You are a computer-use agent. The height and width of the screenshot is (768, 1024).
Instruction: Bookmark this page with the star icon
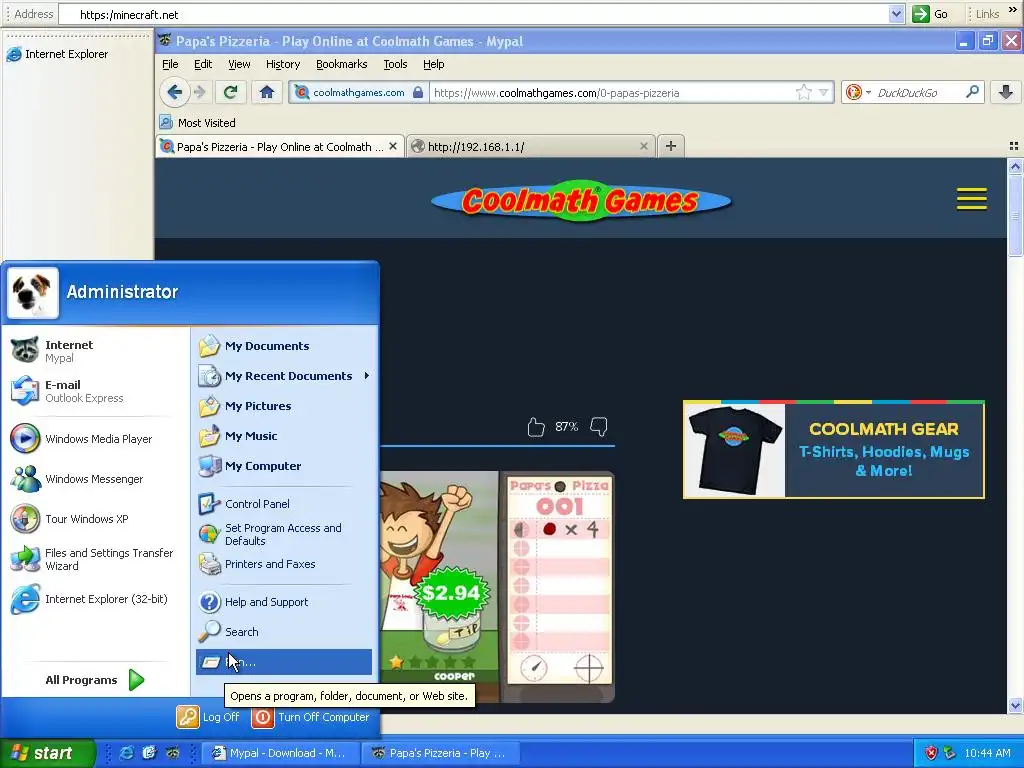point(803,92)
